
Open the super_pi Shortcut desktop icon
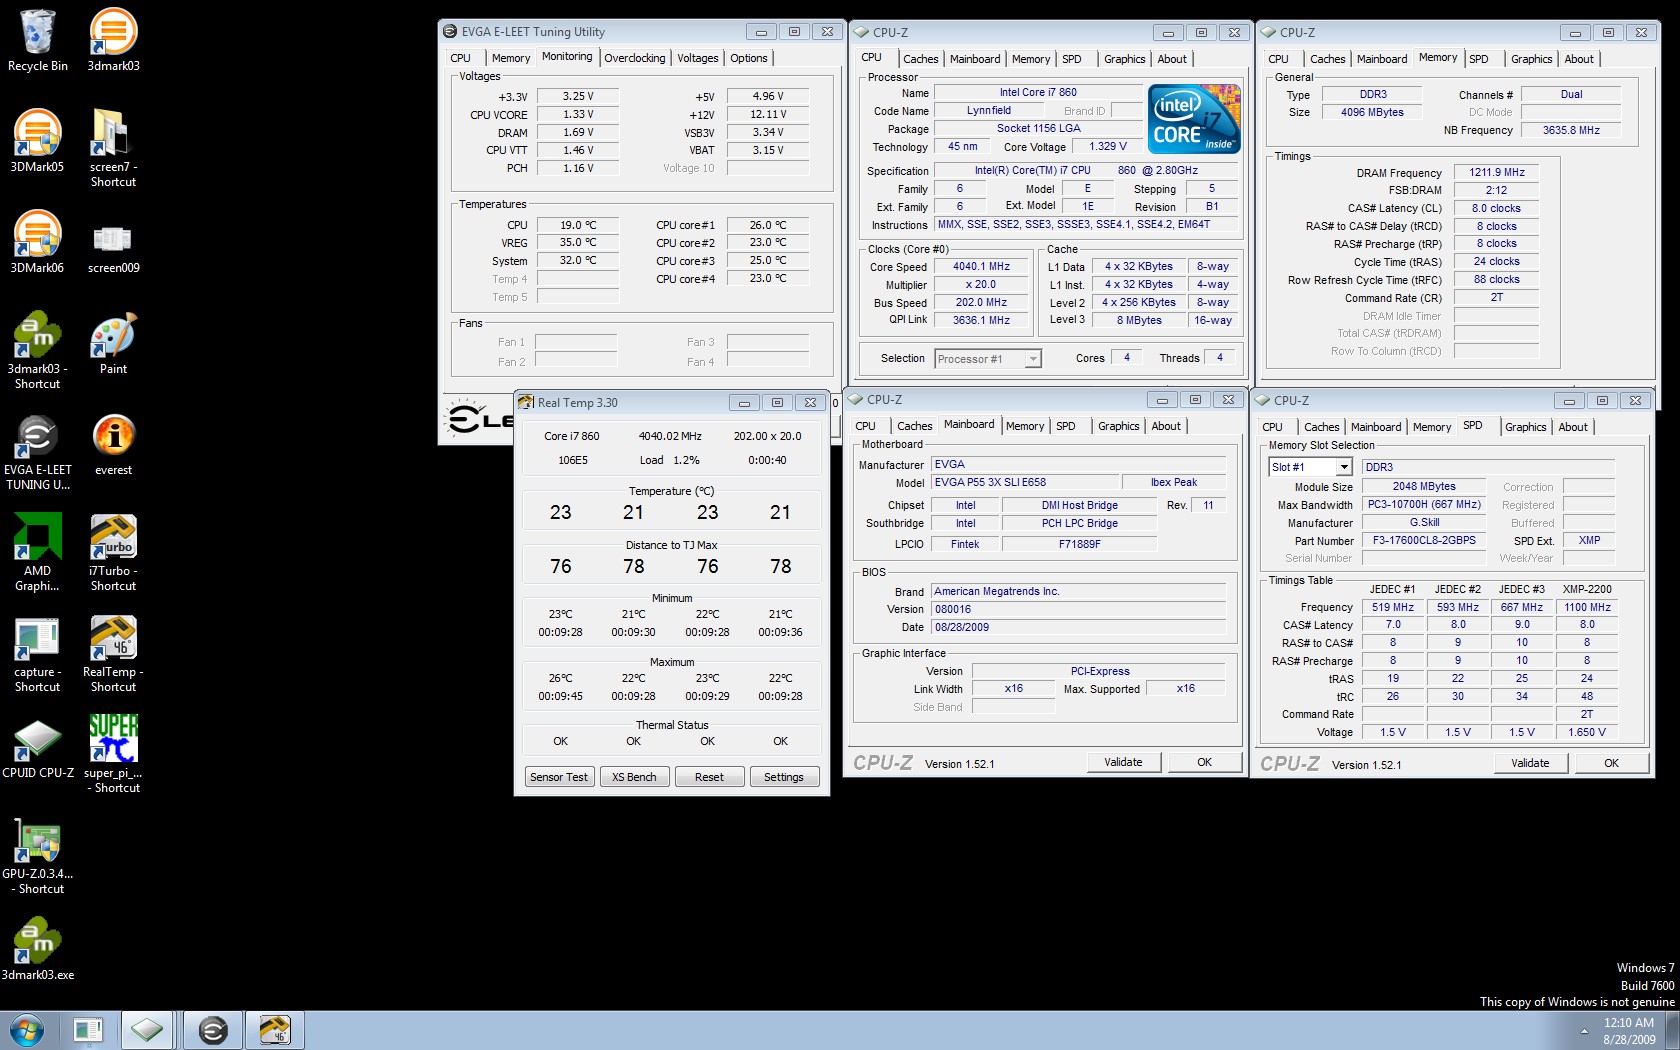[x=113, y=754]
